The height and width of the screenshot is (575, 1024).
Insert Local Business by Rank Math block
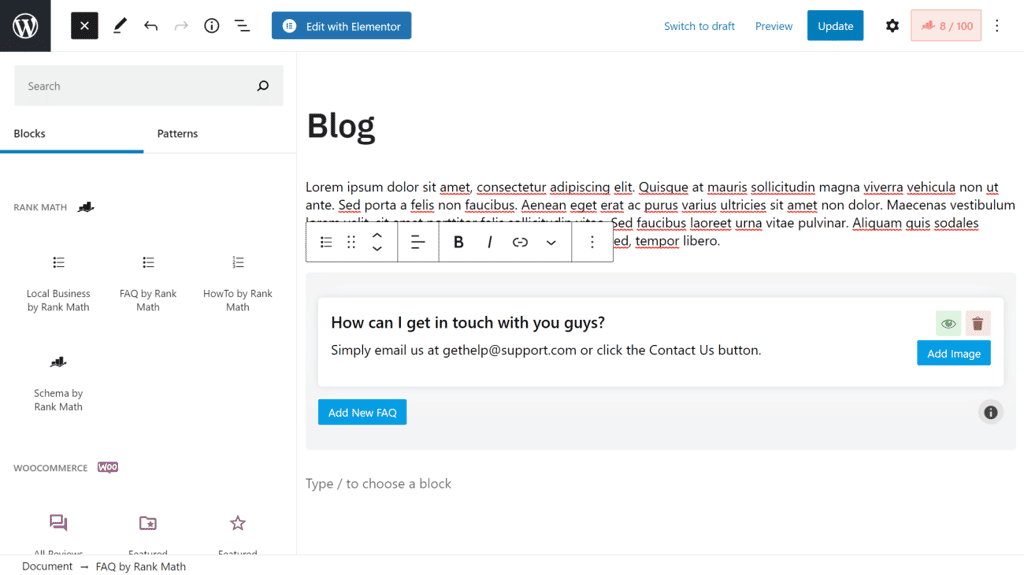click(x=58, y=284)
